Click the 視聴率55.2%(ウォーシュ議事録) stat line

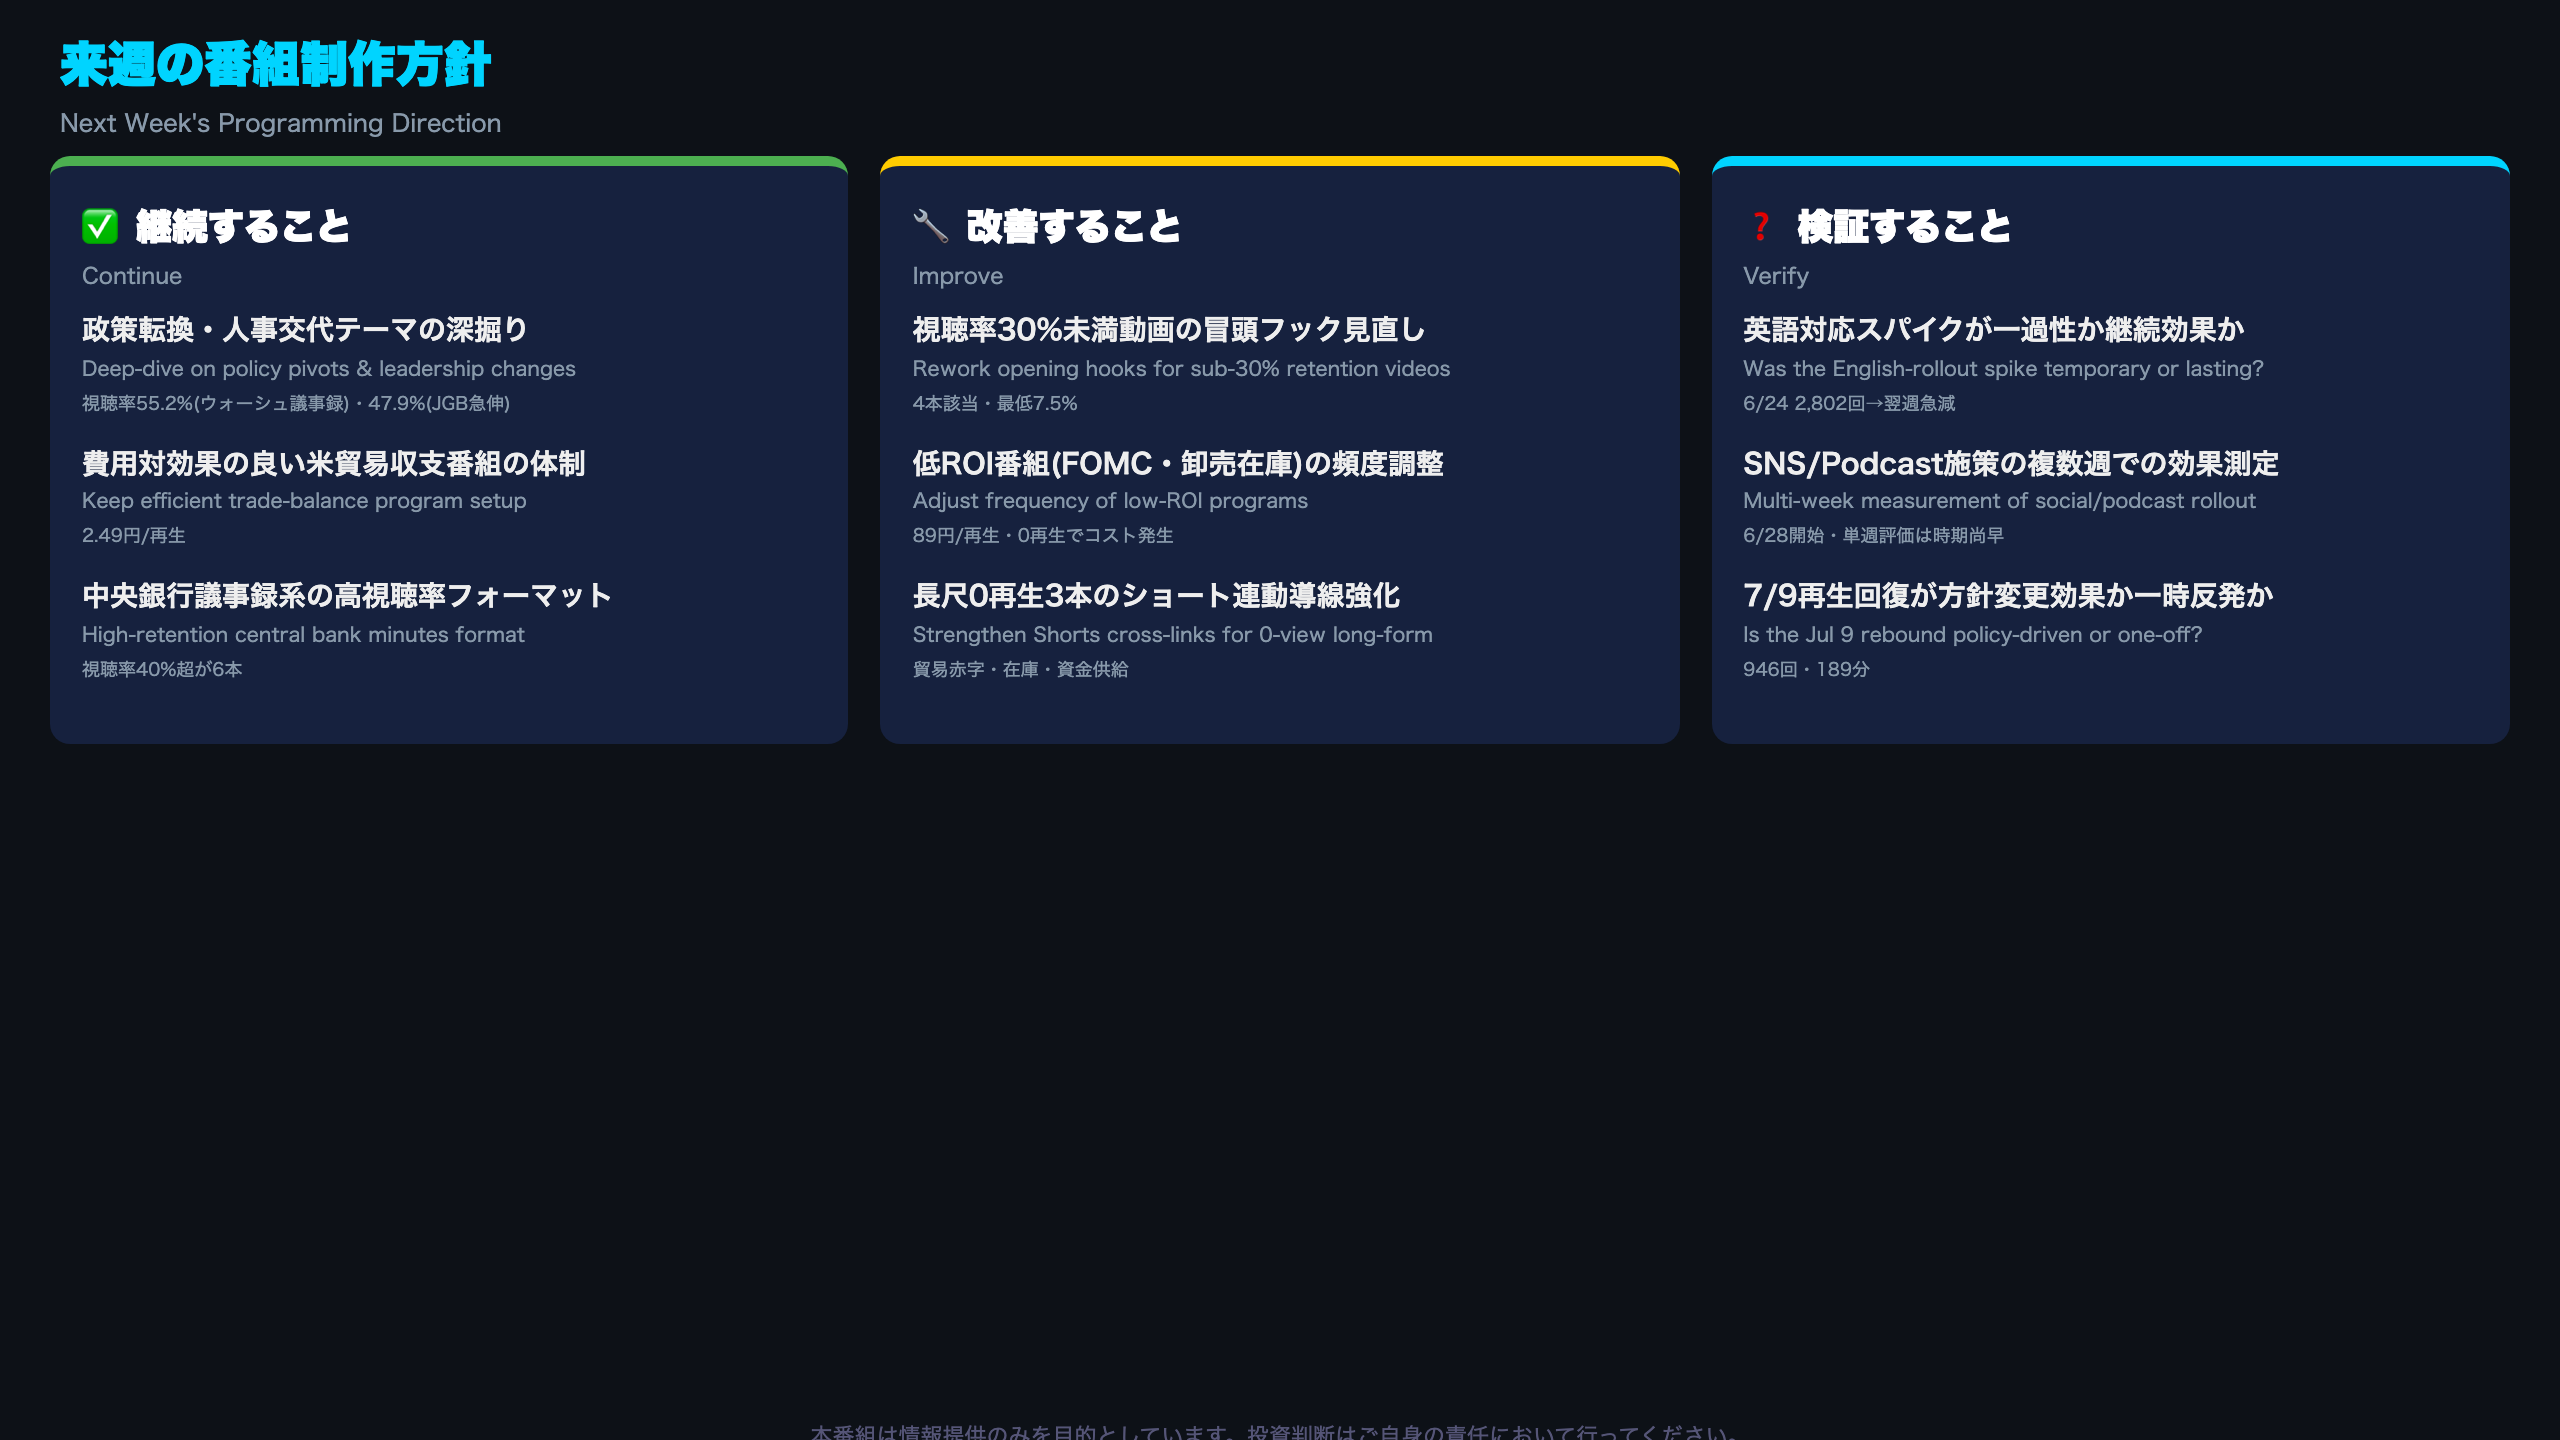(x=296, y=403)
